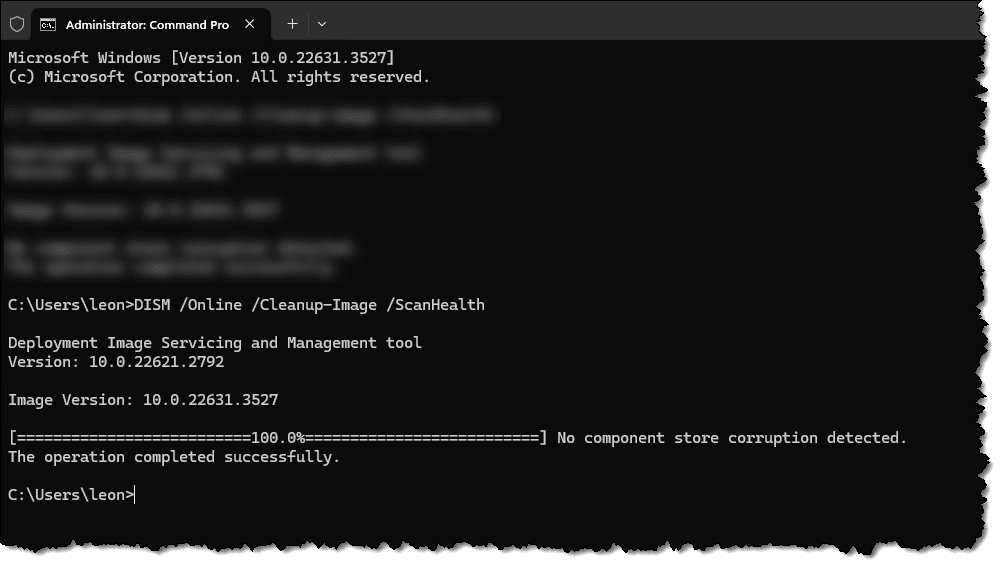
Task: Select the Administrator: Command Pro tab title
Action: 148,23
